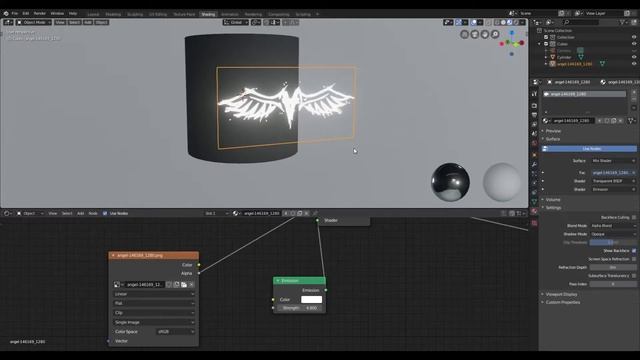Viewport: 640px width, 360px height.
Task: Toggle Use Nodes checkbox in node editor header
Action: click(x=105, y=213)
